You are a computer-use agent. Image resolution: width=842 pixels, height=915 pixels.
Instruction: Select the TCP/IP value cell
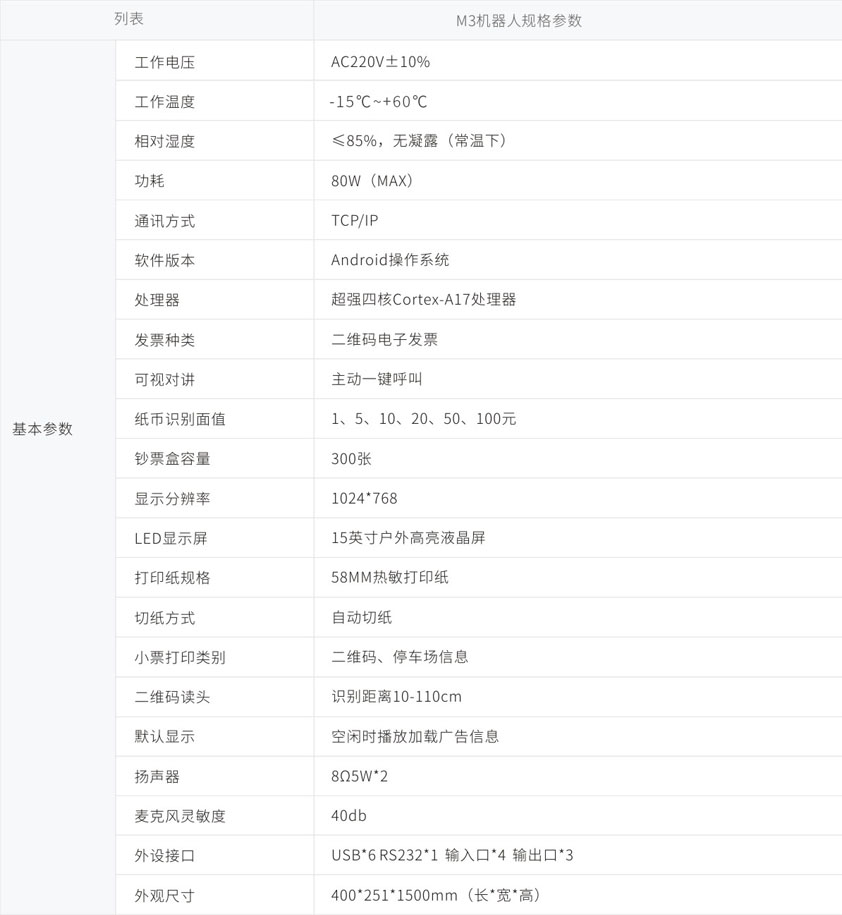point(355,221)
